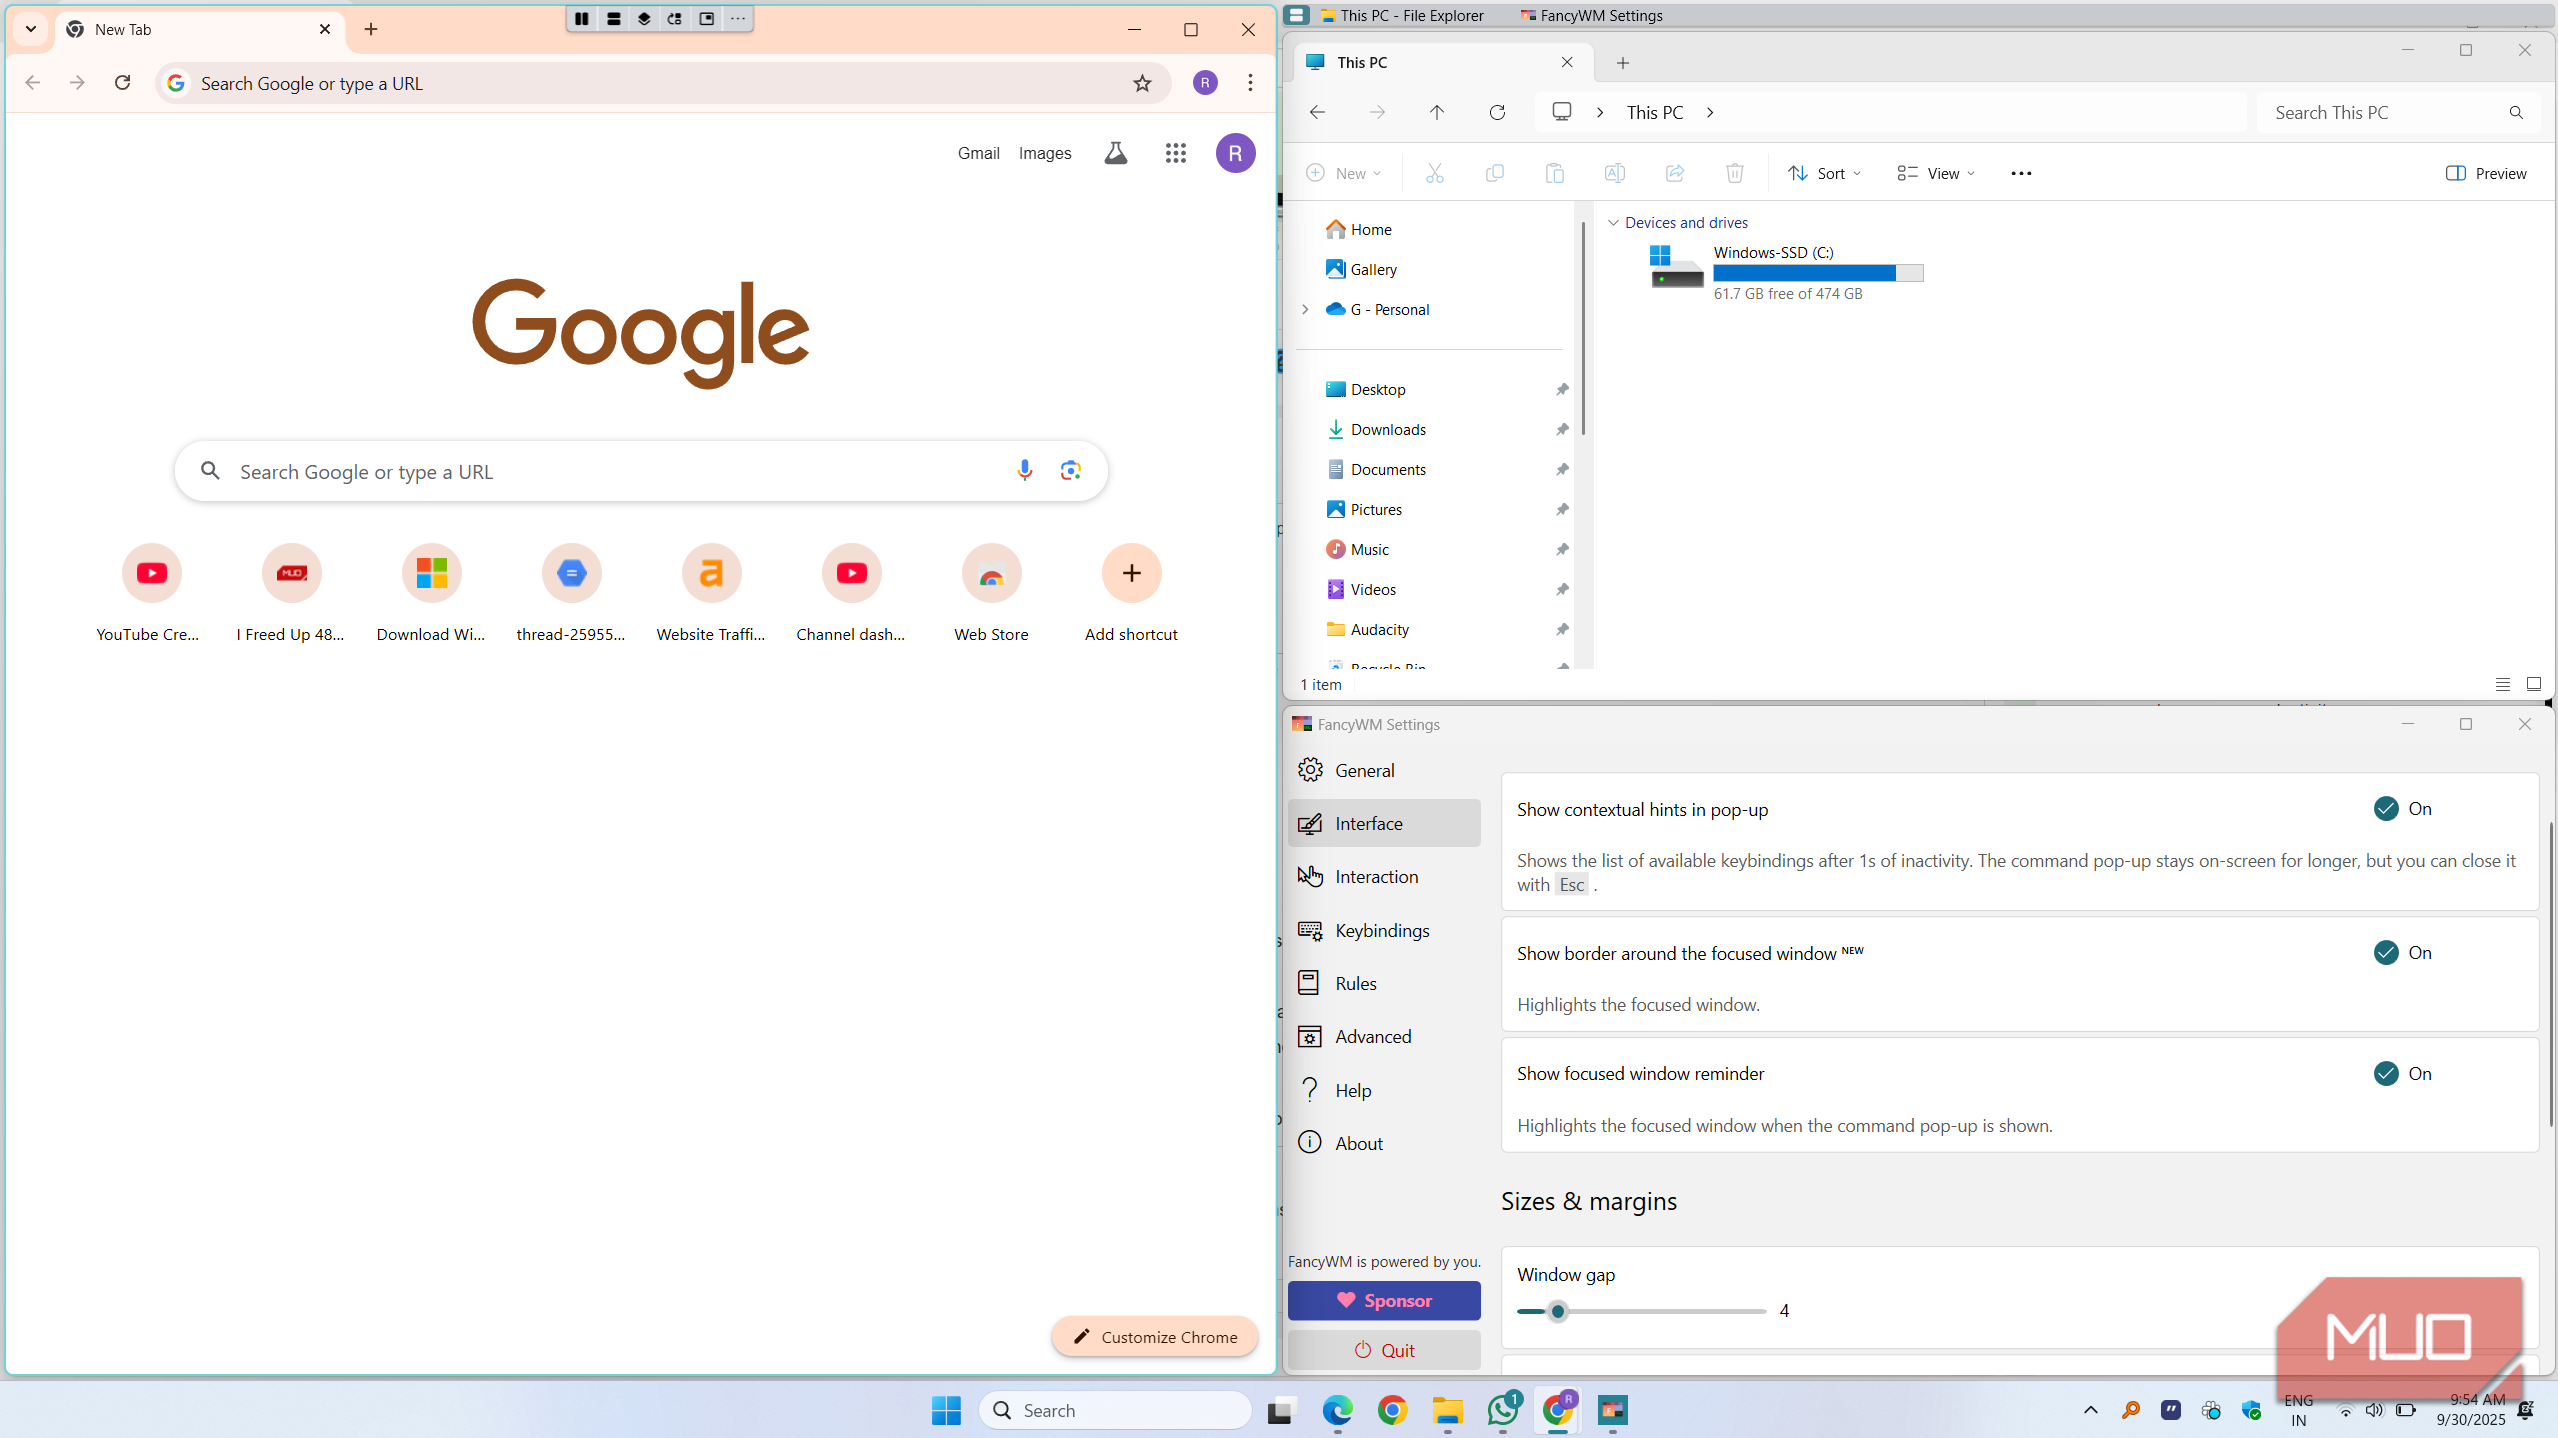Open the Chrome tab search dropdown
This screenshot has width=2558, height=1438.
pyautogui.click(x=31, y=30)
